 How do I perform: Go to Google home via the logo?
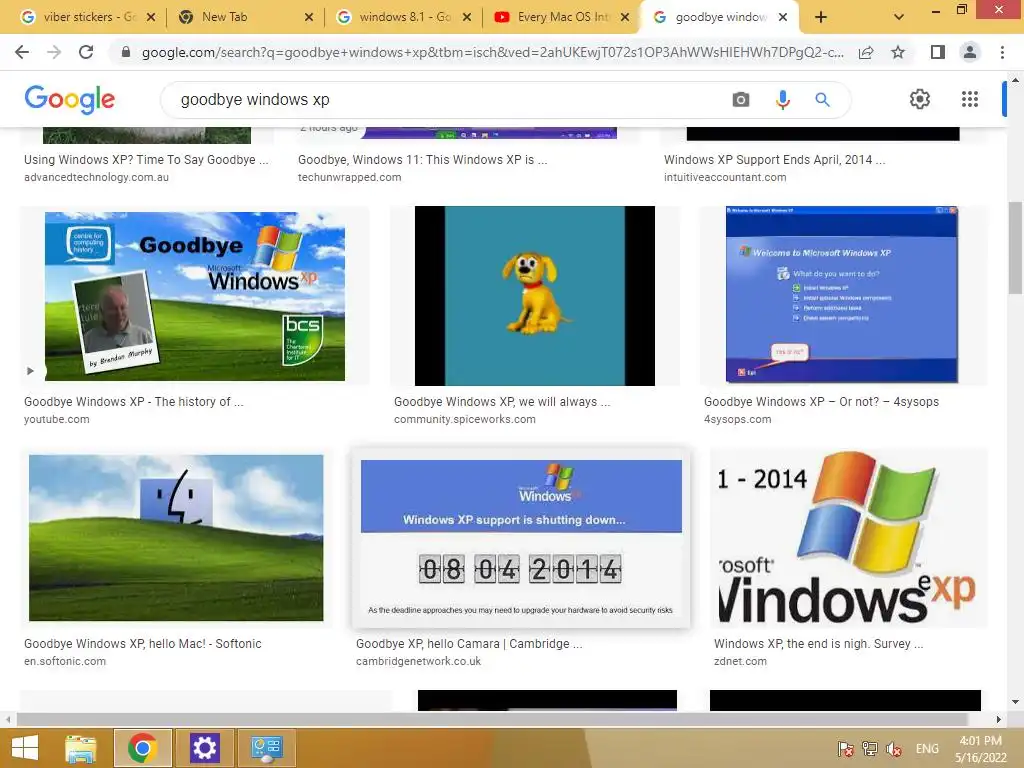[x=69, y=99]
